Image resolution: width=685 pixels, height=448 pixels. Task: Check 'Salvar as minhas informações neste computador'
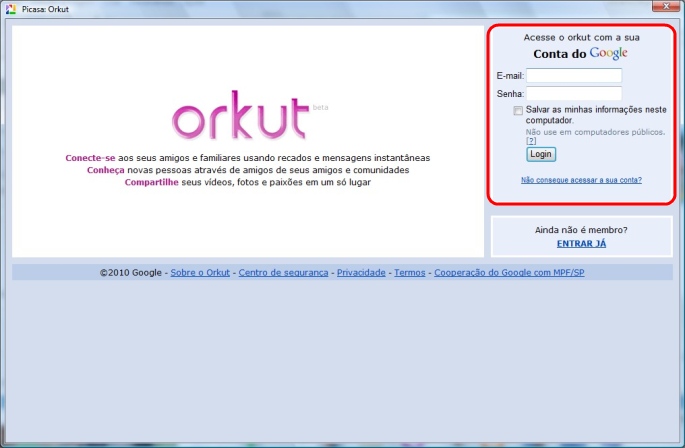(x=518, y=110)
